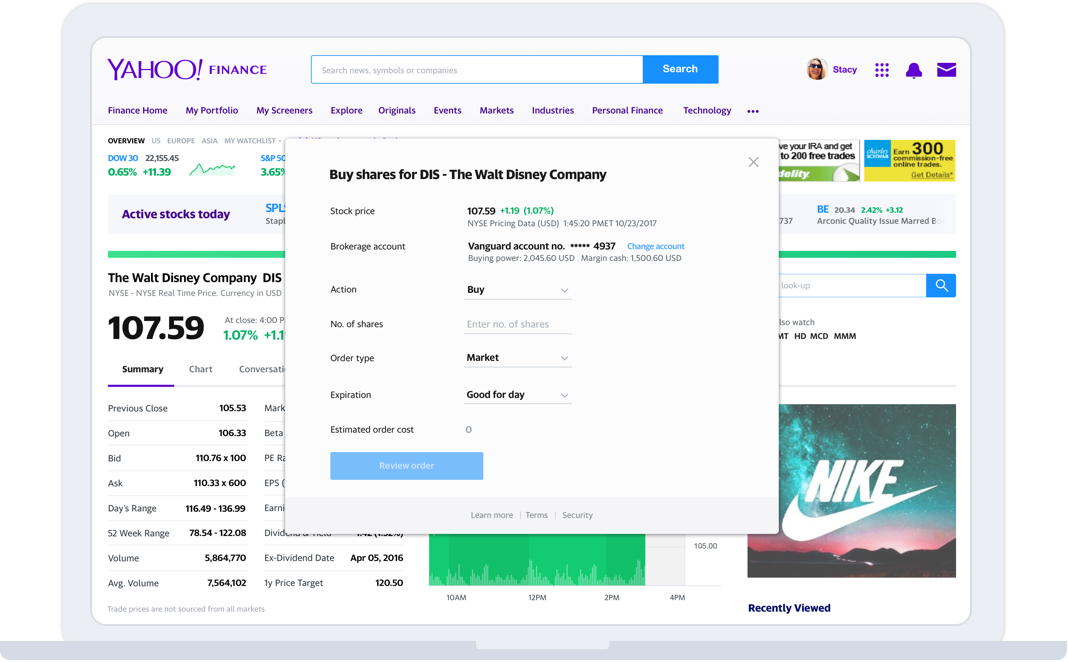The image size is (1068, 662).
Task: Click the Ex-Dividend Date Apr 05, 2016
Action: point(377,558)
